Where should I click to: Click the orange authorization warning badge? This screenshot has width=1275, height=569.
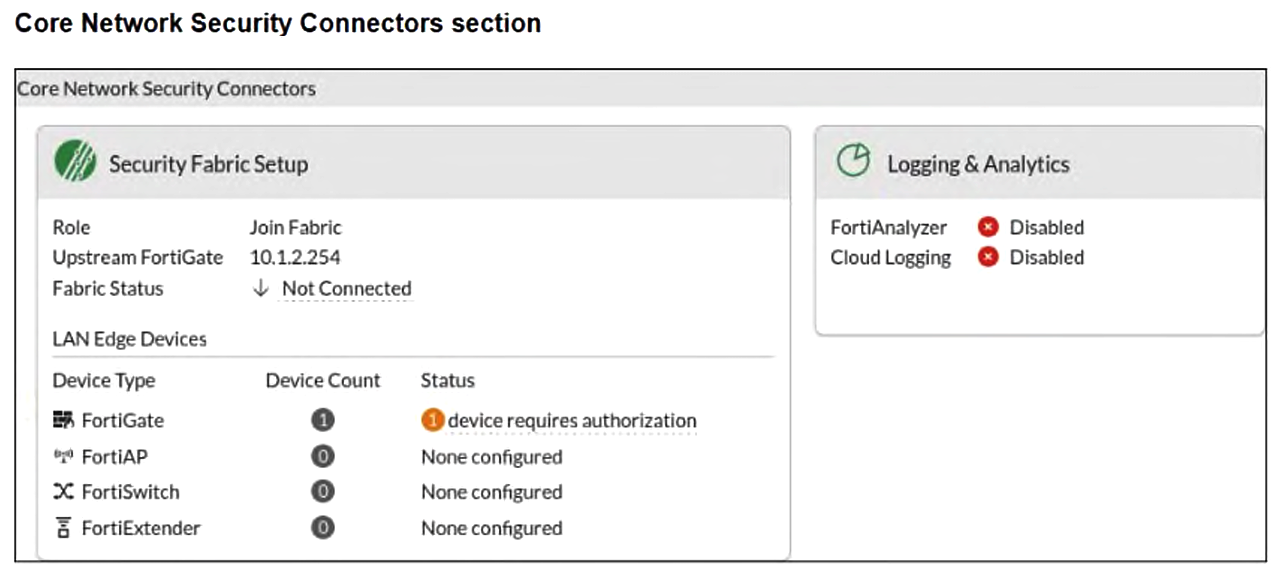tap(432, 421)
